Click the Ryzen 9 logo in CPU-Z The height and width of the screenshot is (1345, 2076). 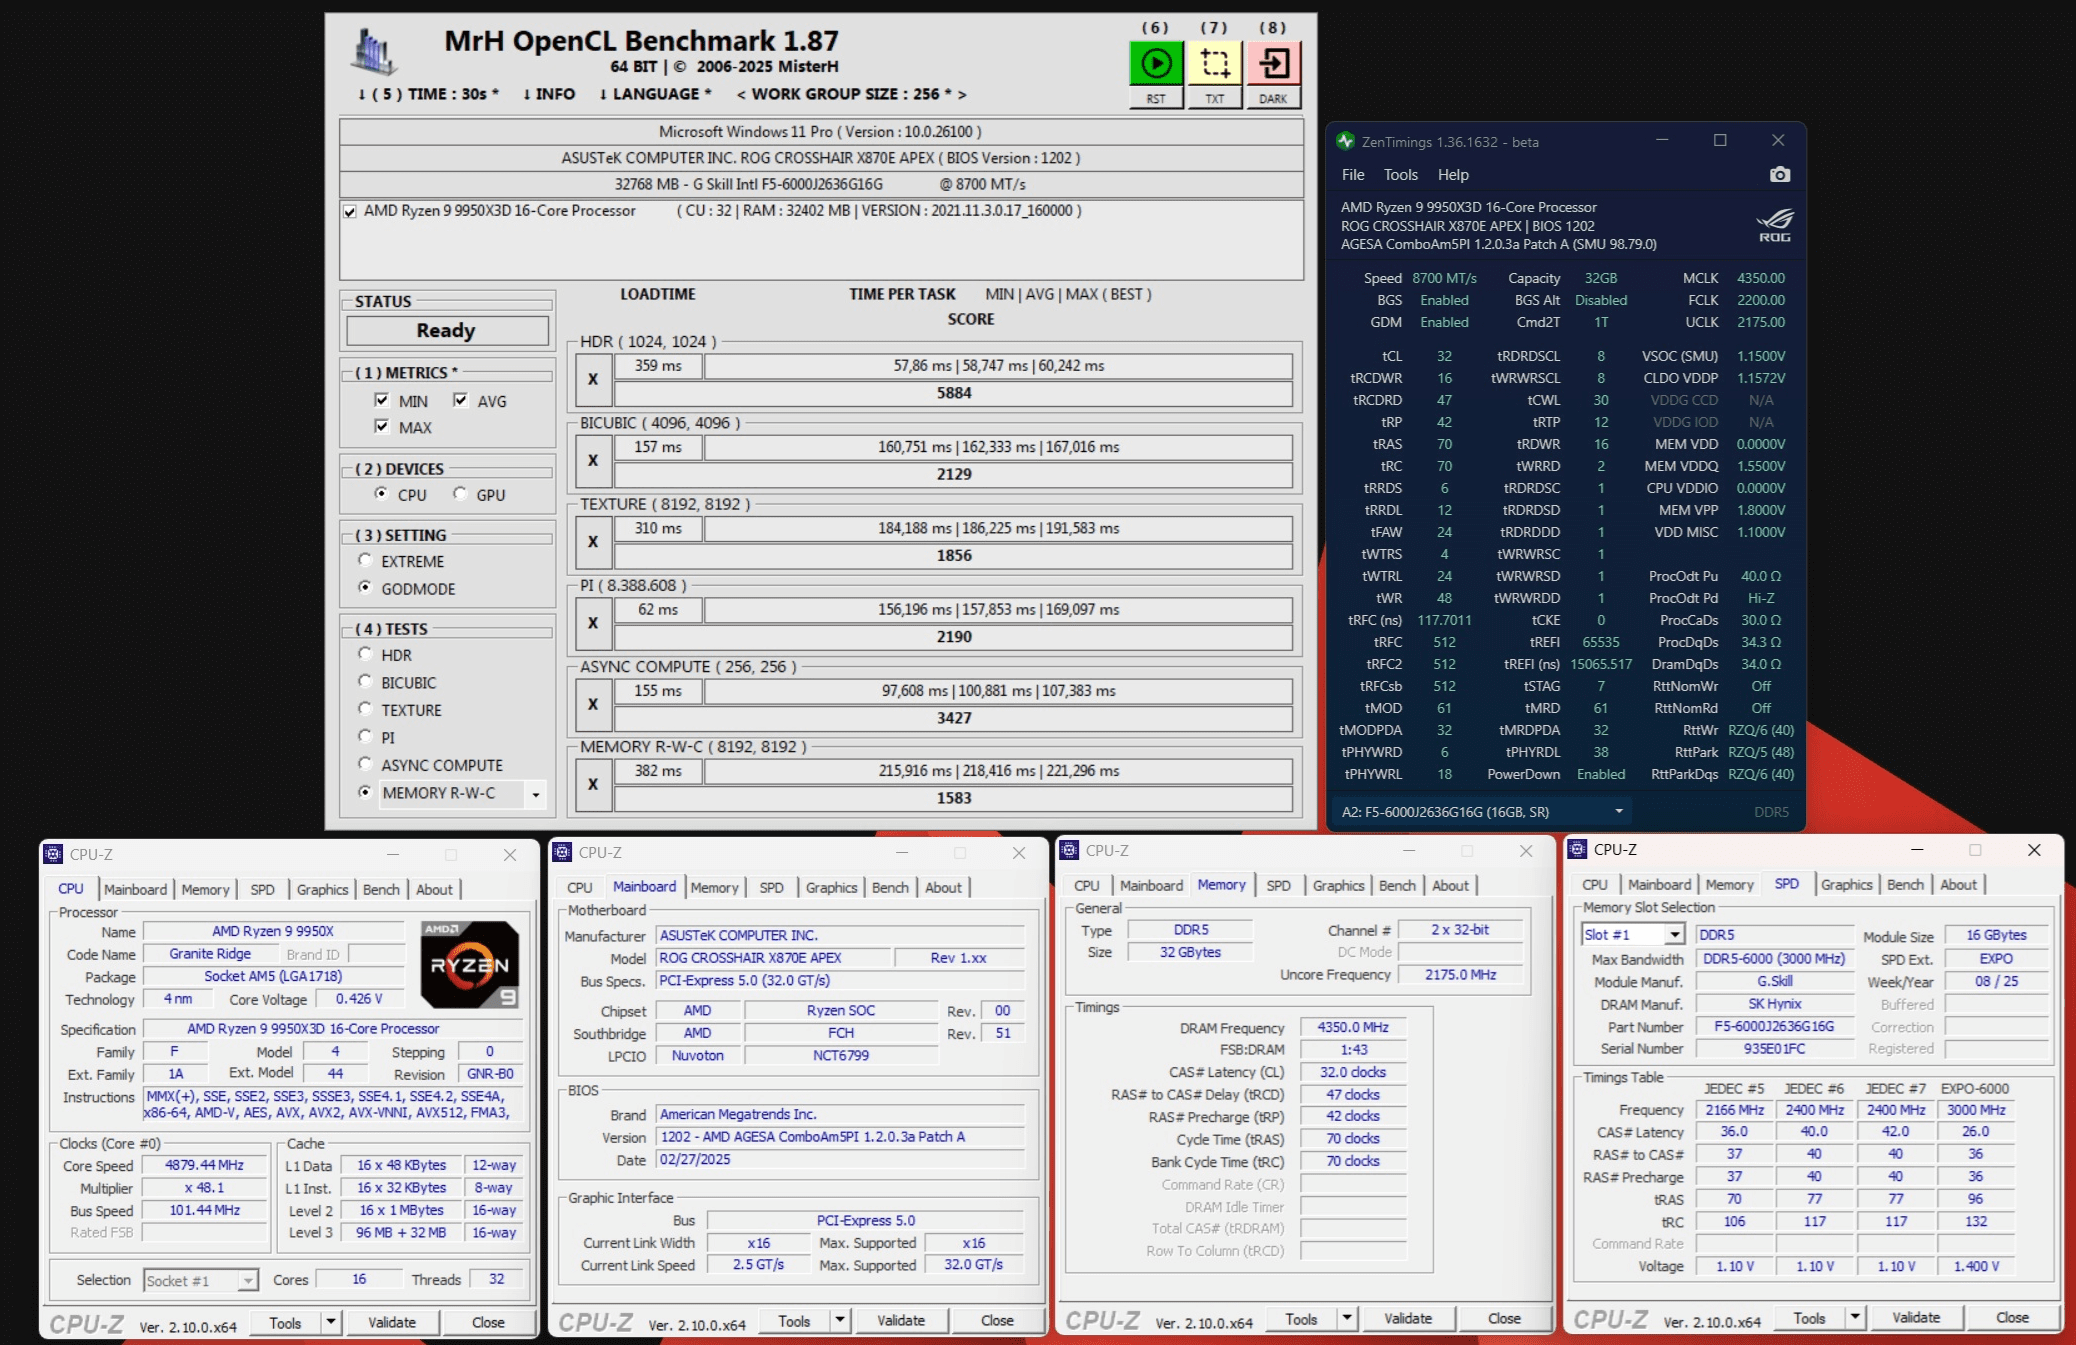pyautogui.click(x=470, y=965)
